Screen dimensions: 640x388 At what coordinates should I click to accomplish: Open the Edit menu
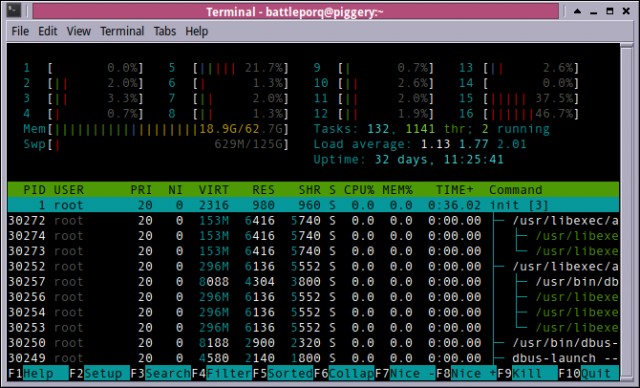pos(48,31)
